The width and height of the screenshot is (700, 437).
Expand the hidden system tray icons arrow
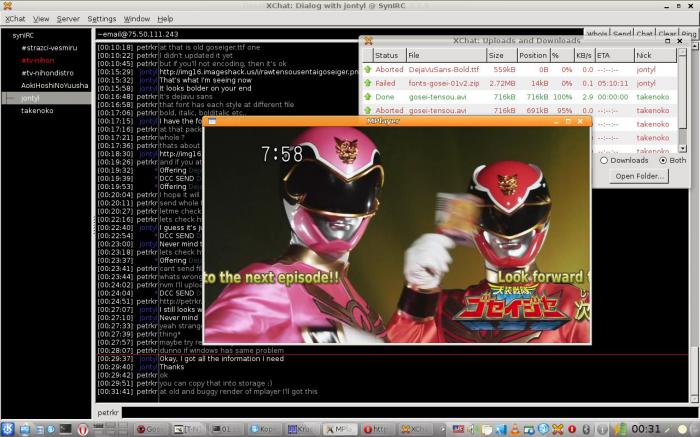pos(442,429)
